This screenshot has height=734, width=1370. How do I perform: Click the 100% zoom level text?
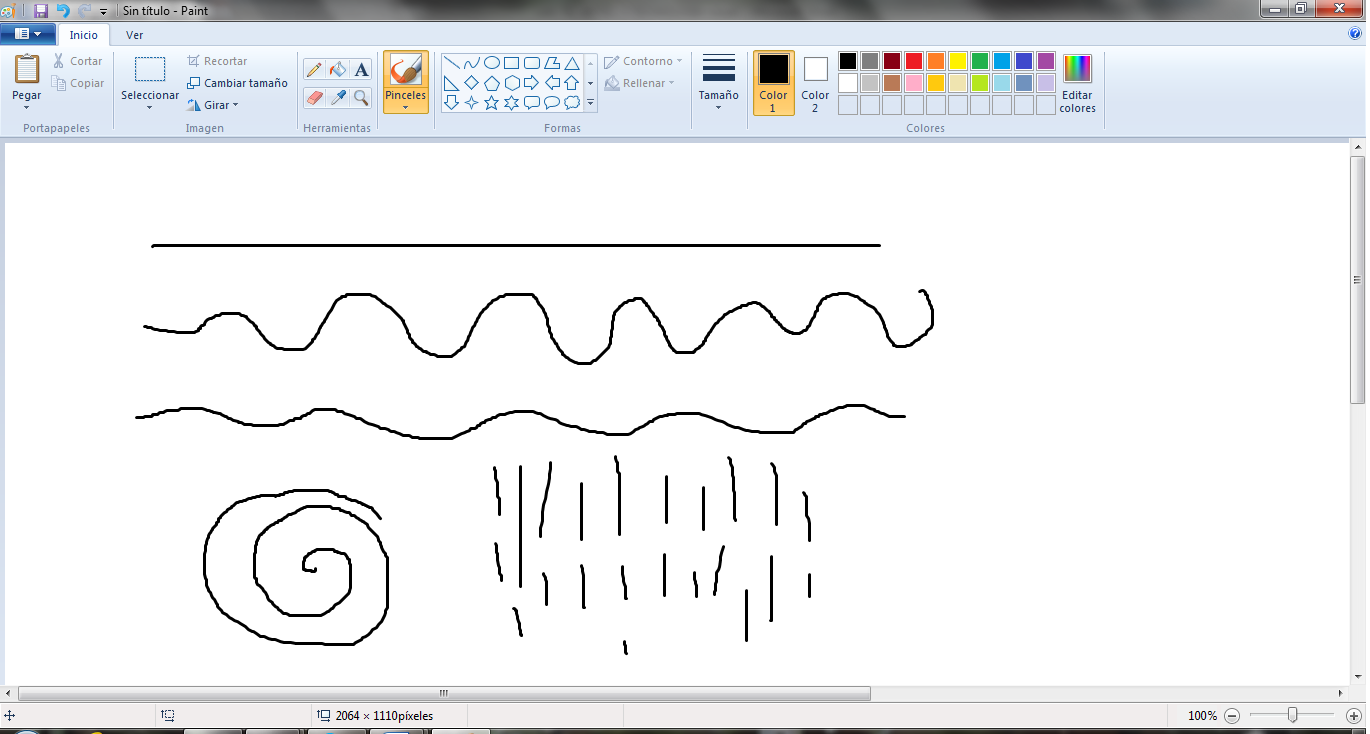point(1202,716)
